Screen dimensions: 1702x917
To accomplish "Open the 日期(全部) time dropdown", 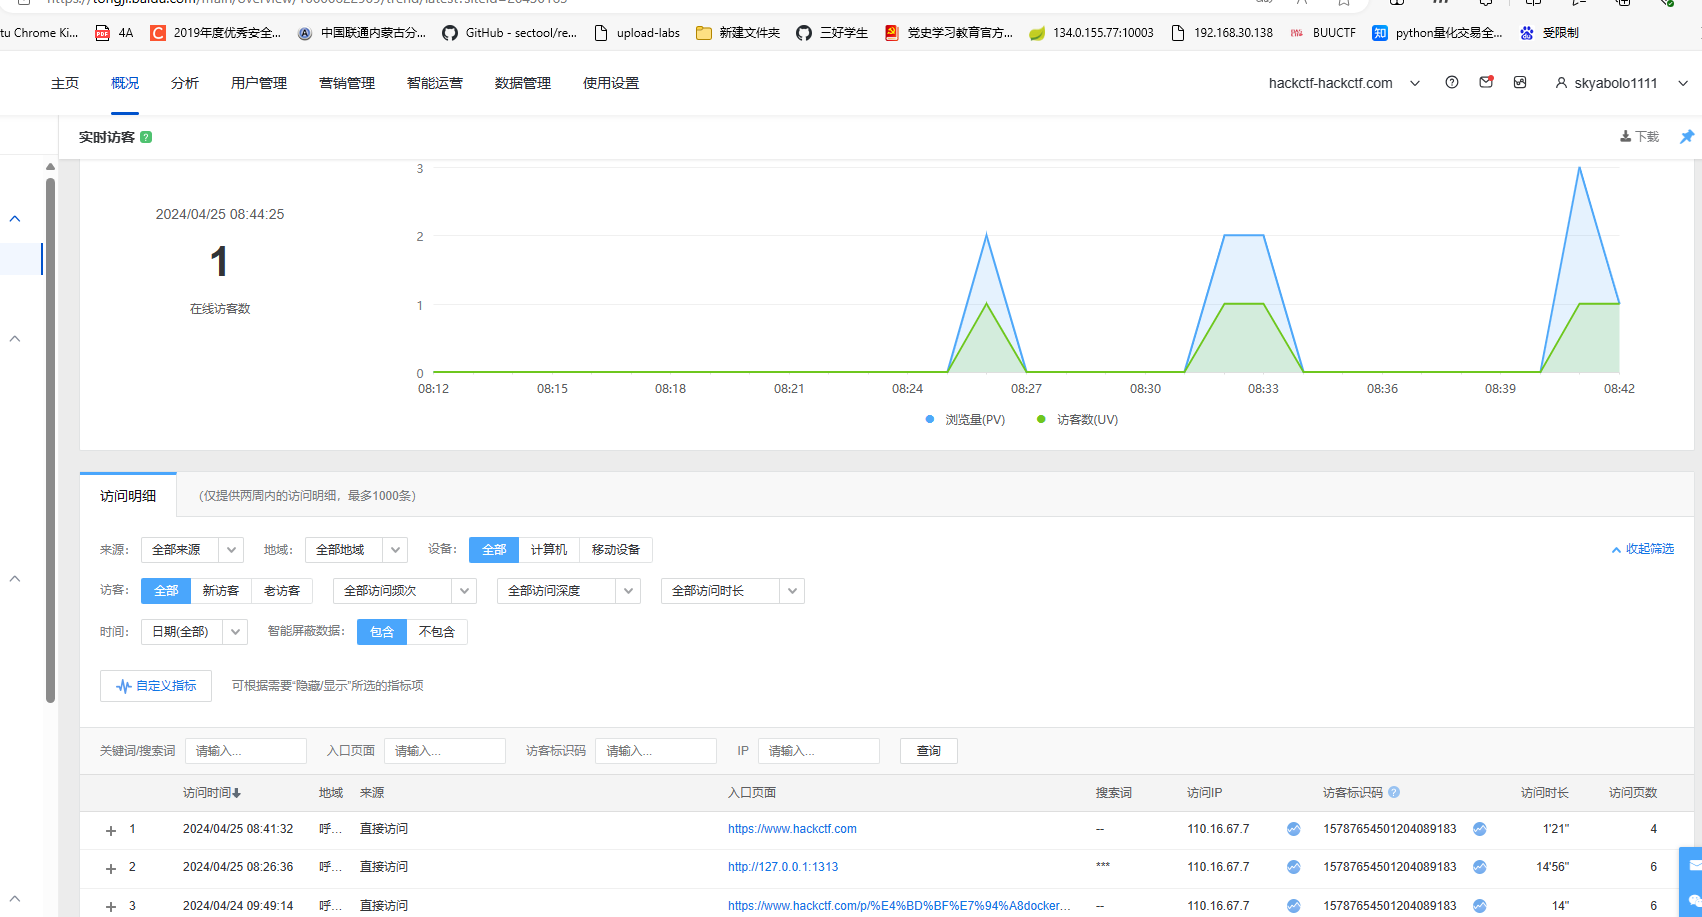I will 194,632.
